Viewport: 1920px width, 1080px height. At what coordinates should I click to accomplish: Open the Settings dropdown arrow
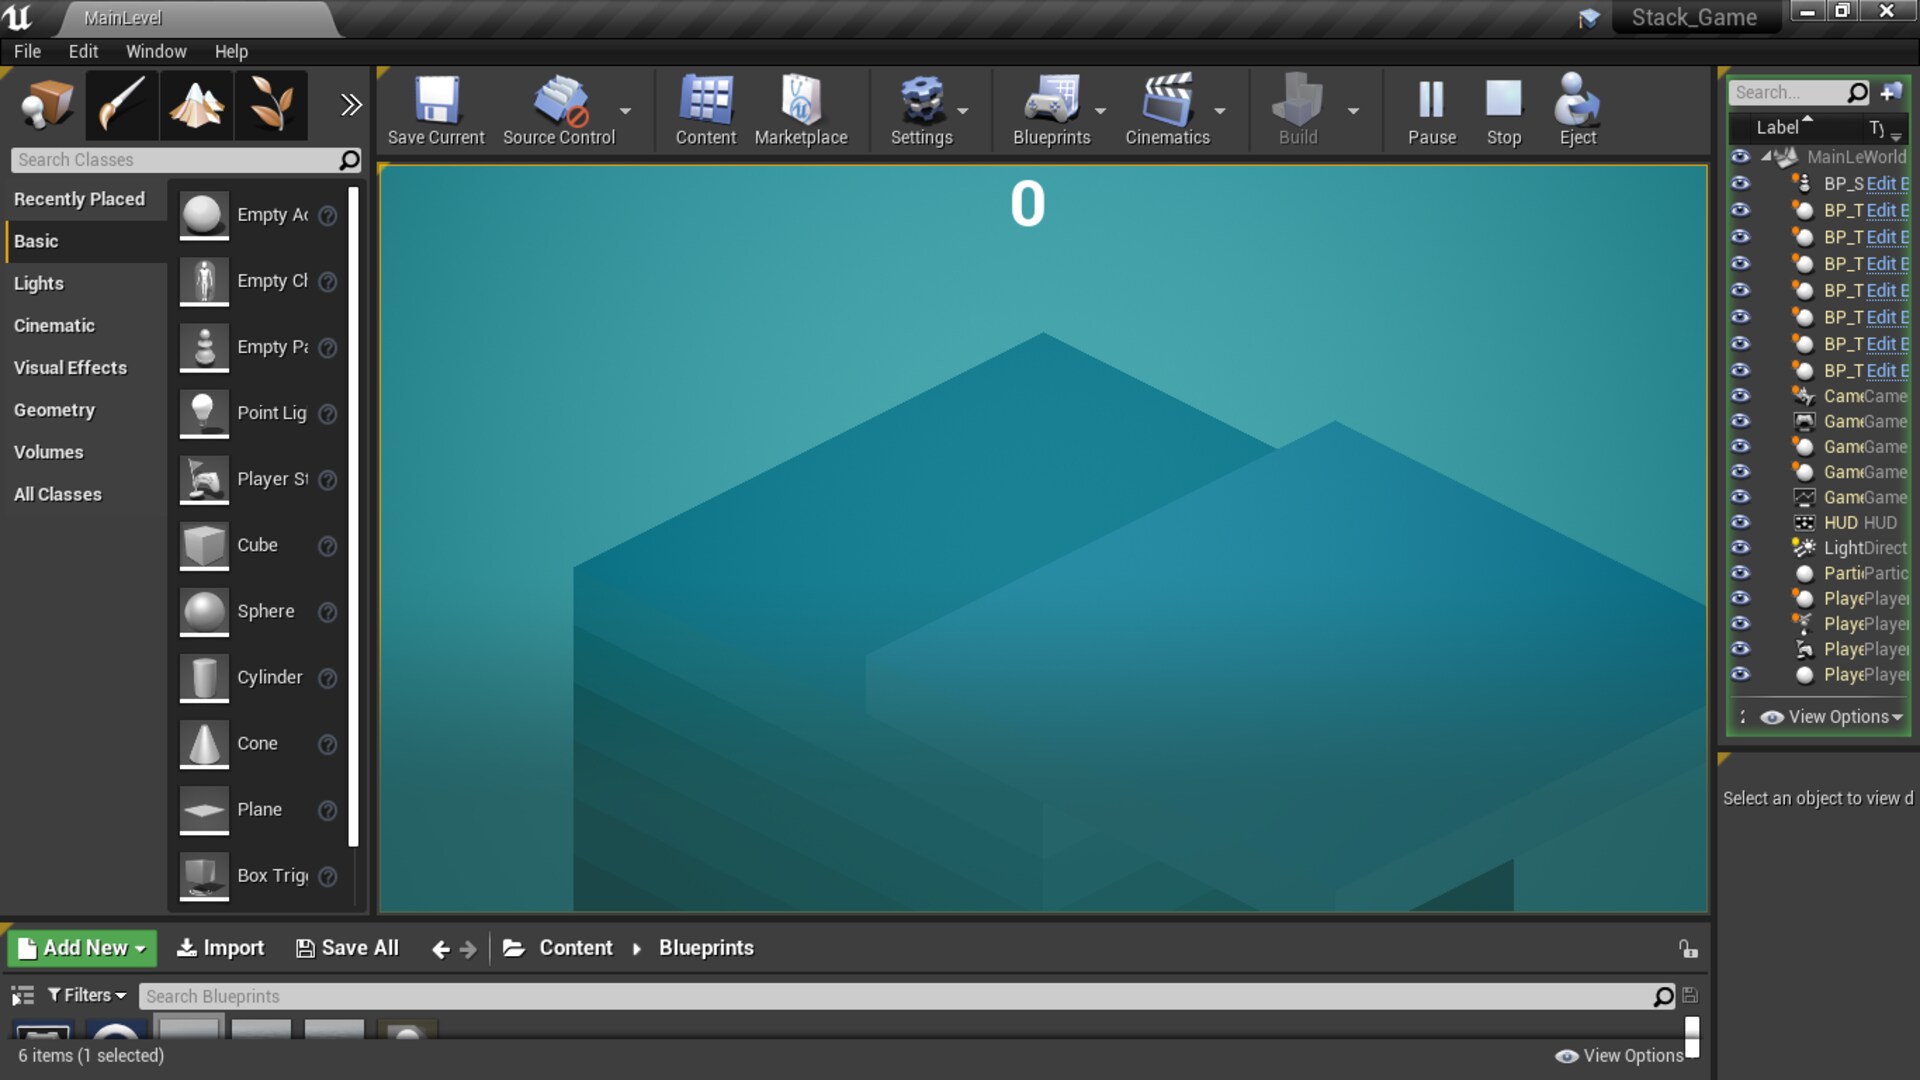tap(963, 112)
